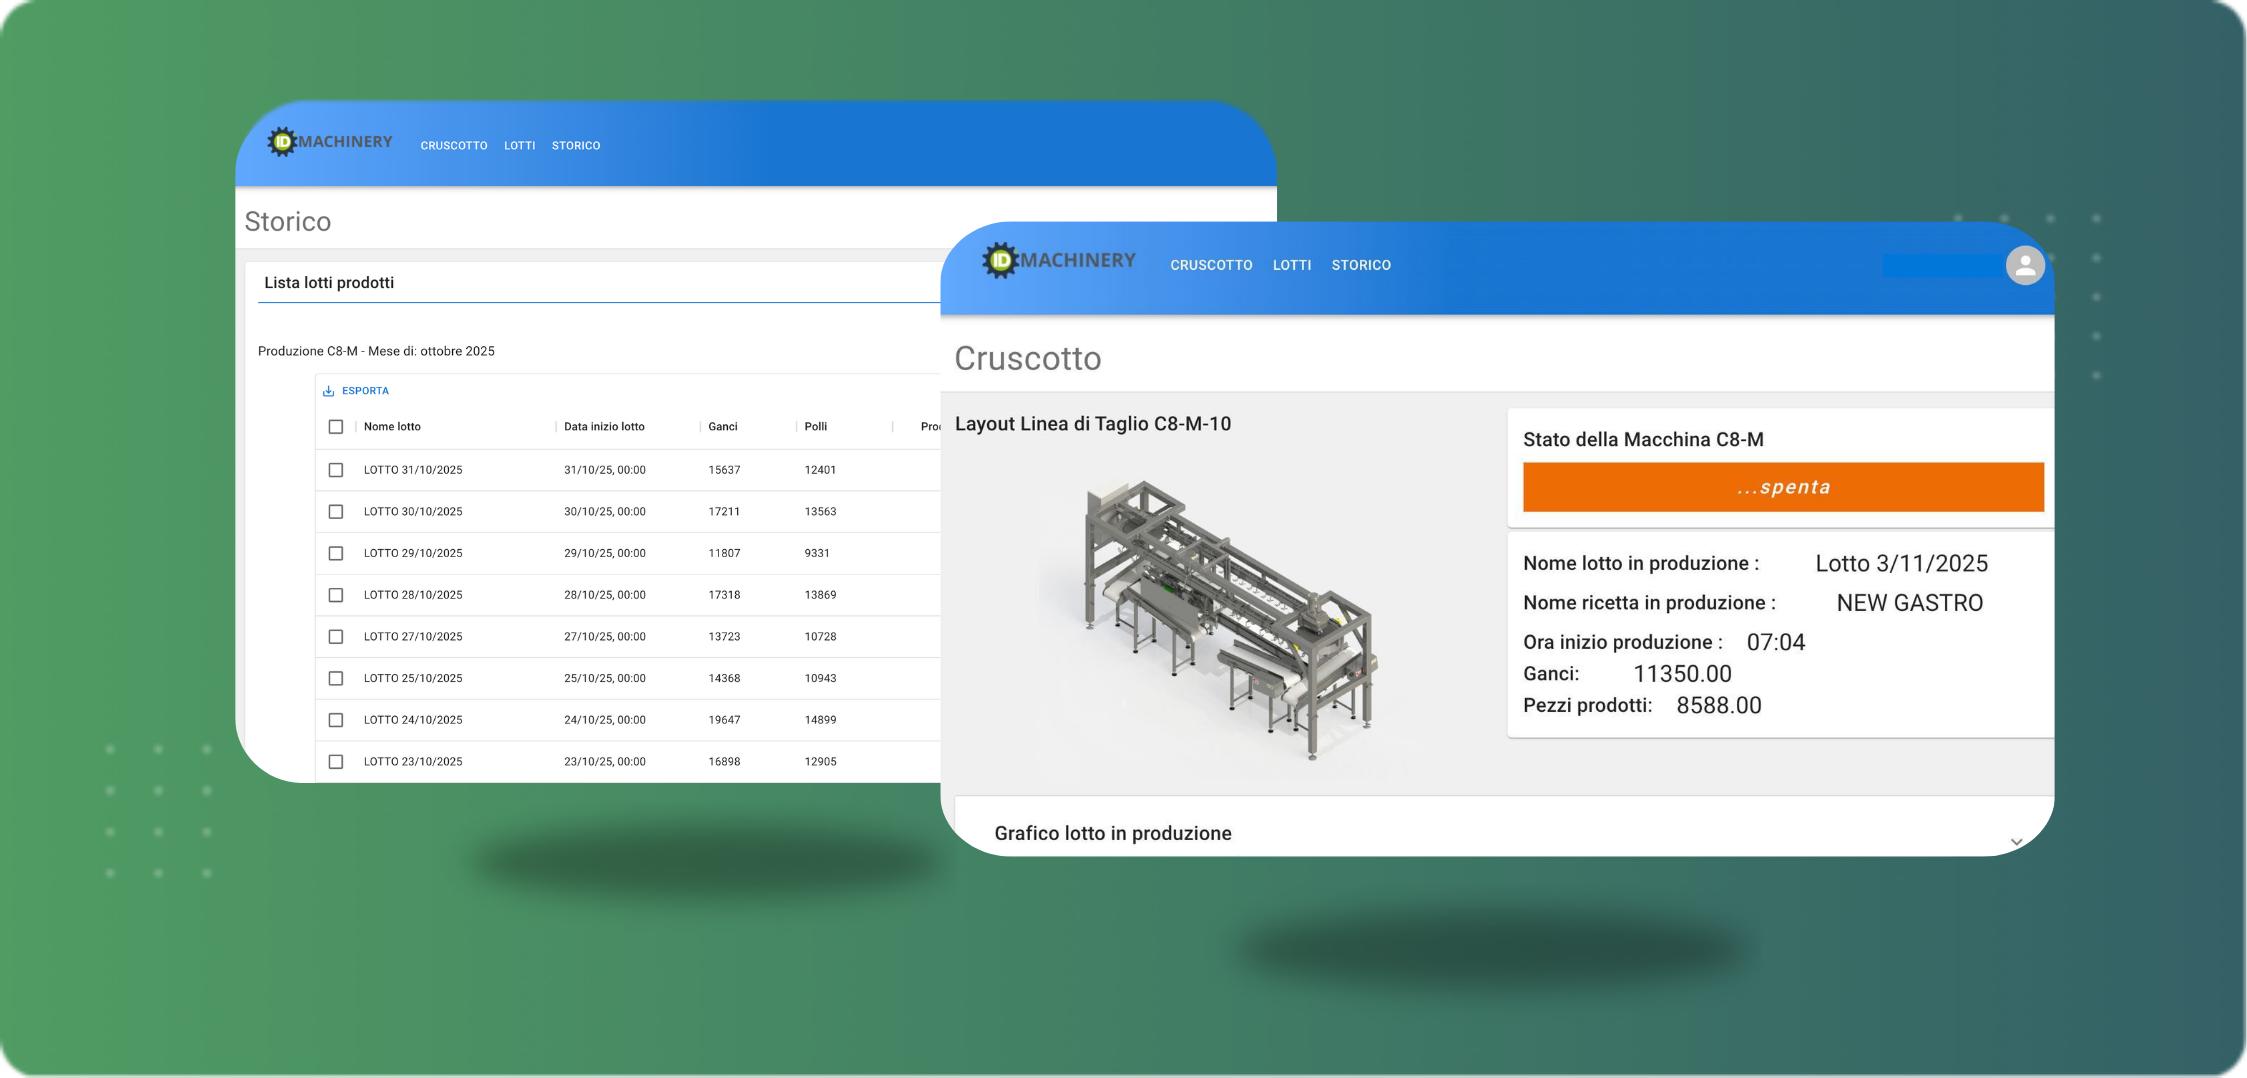Screen dimensions: 2247x1078
Task: Open the Lotti tab in Cruscotto window
Action: 1291,265
